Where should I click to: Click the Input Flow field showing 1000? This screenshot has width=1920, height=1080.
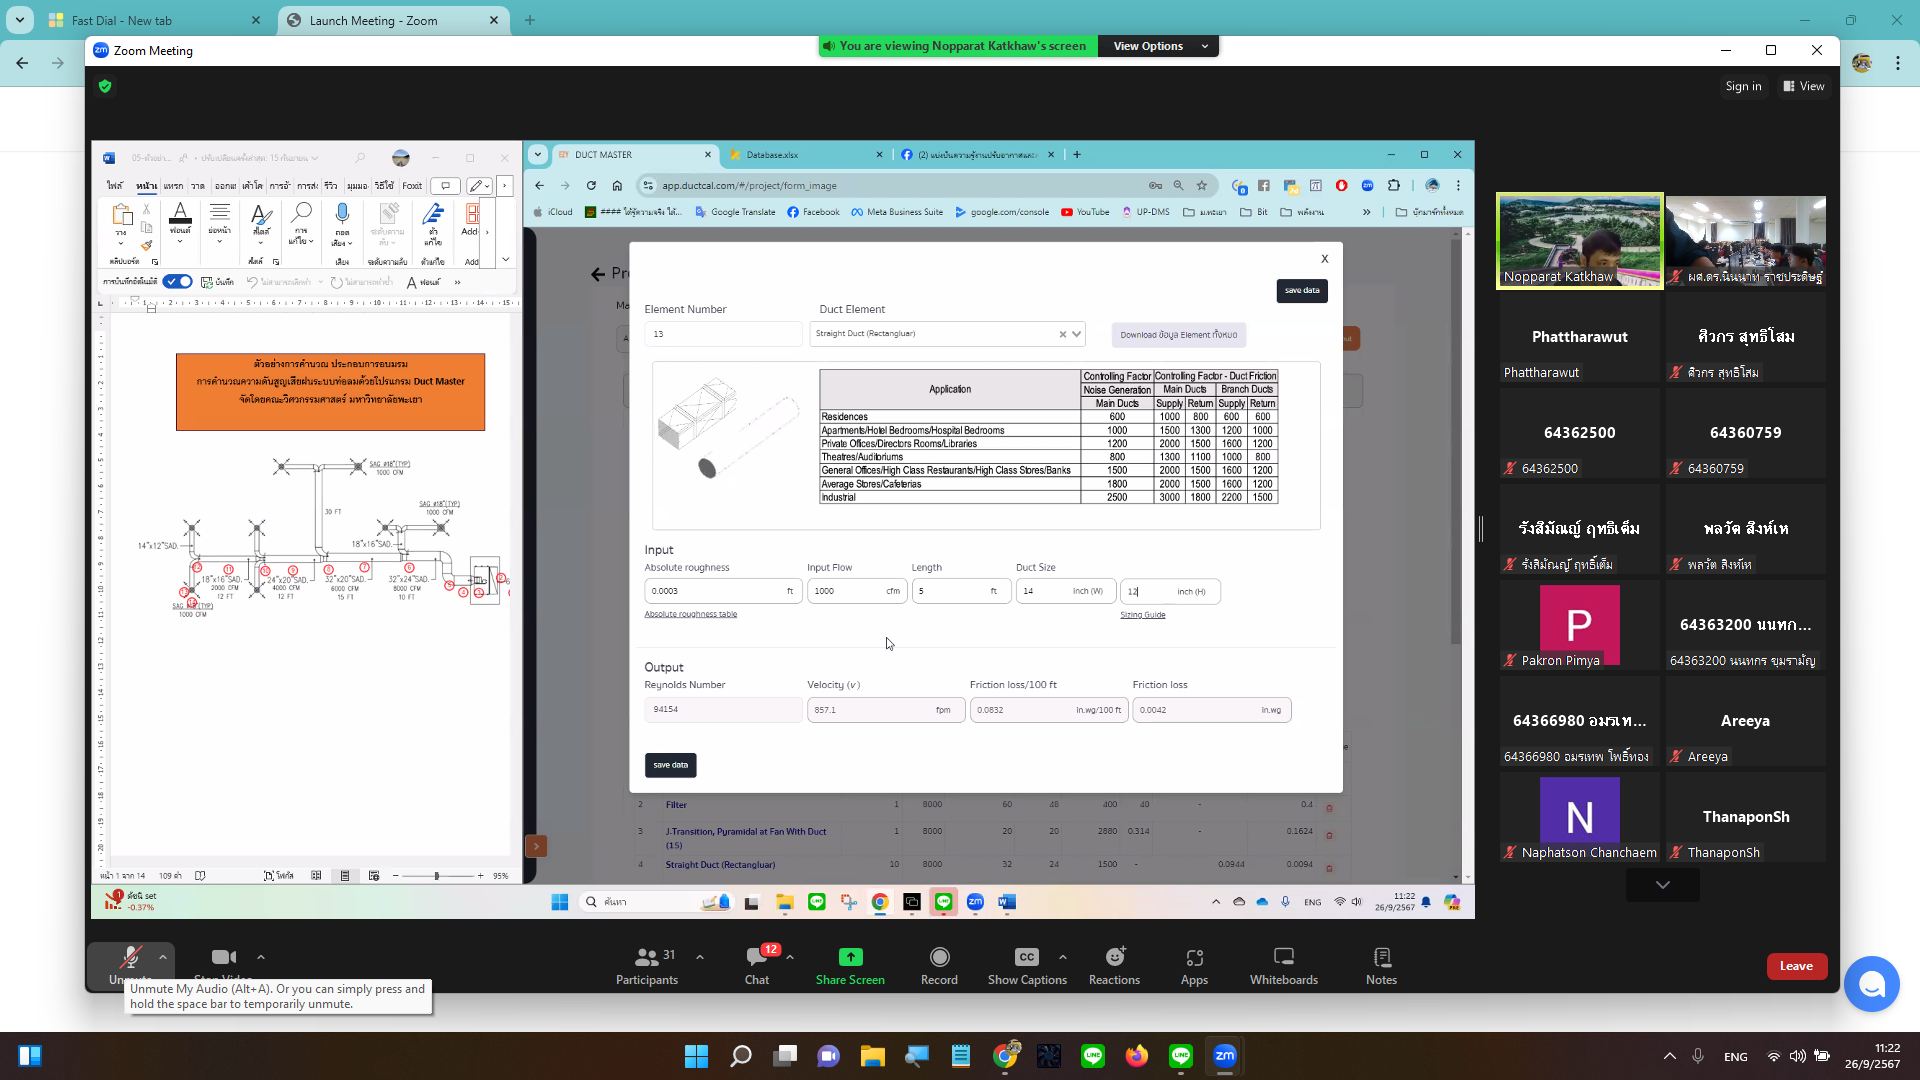click(x=857, y=591)
